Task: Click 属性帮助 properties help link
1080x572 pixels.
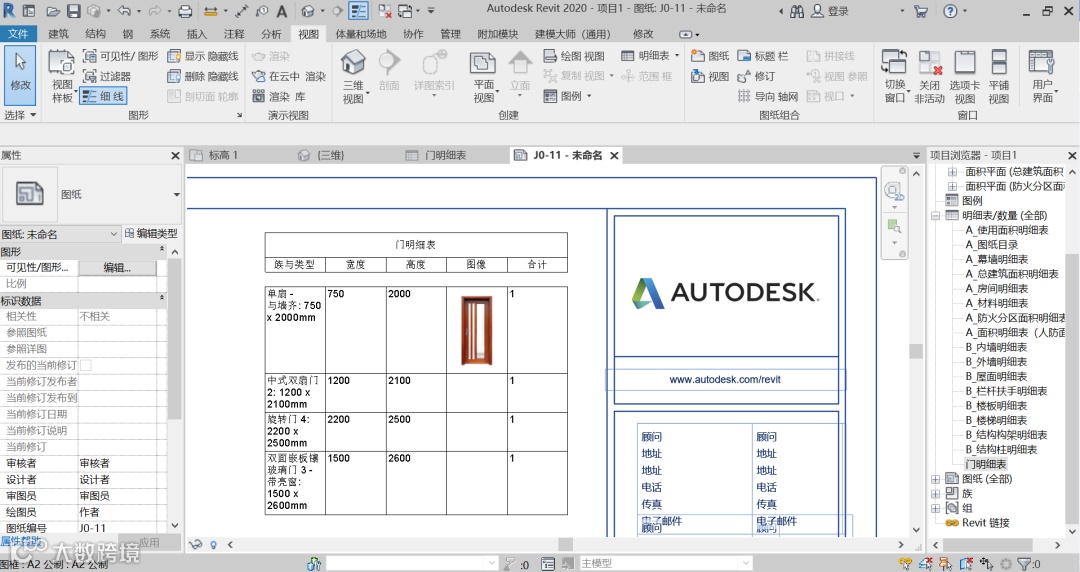Action: coord(21,542)
